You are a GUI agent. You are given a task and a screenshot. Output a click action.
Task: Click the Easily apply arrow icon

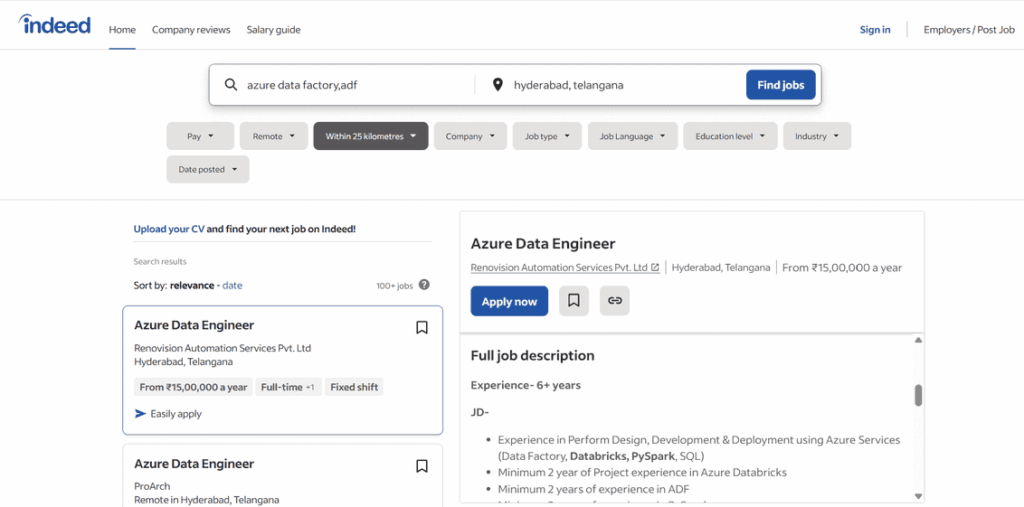140,414
